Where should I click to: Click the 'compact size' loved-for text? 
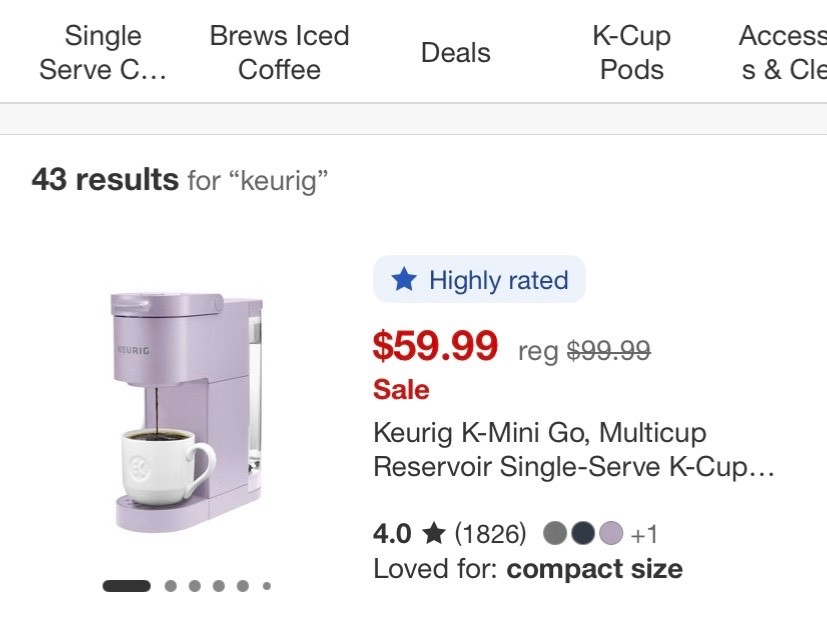click(x=594, y=568)
